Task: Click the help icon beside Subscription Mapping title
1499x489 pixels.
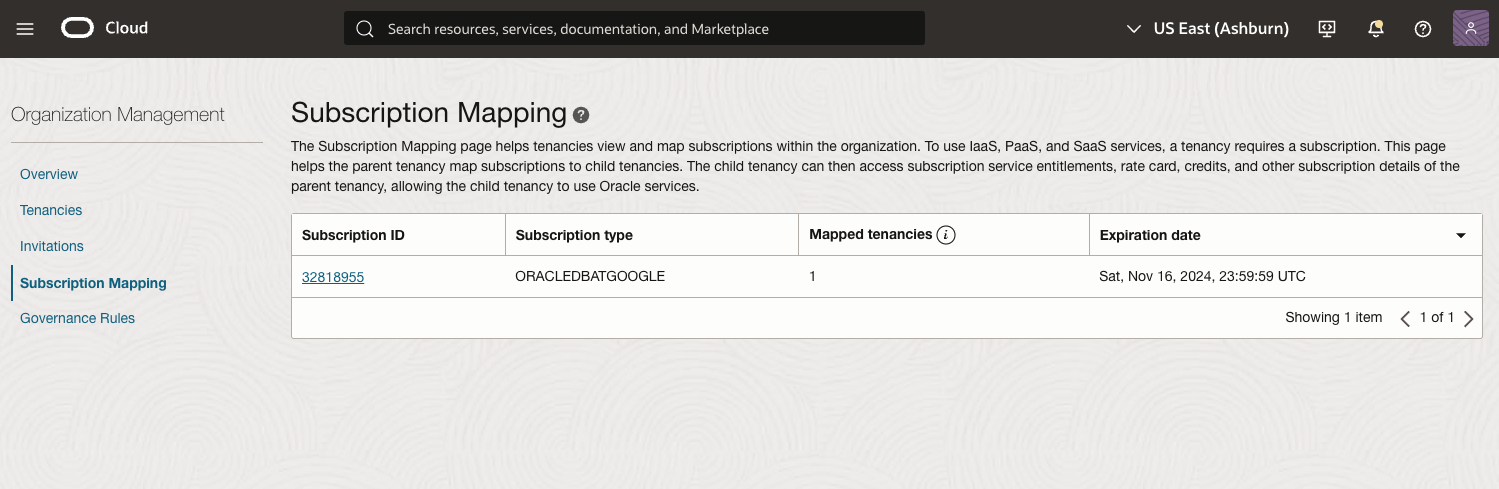Action: [581, 116]
